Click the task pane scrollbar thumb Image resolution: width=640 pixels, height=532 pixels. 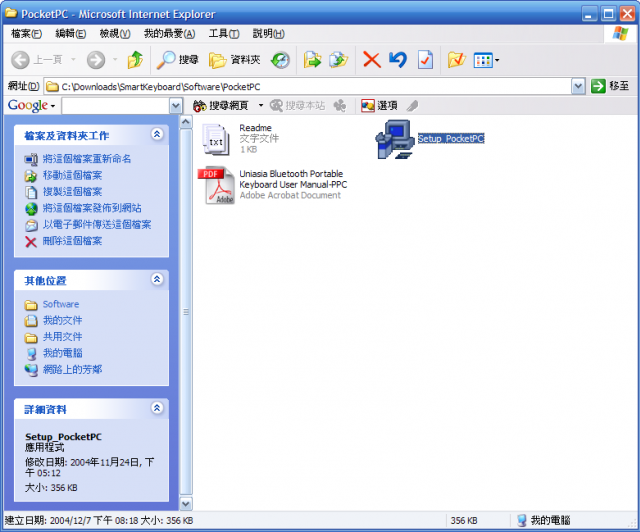(x=186, y=312)
